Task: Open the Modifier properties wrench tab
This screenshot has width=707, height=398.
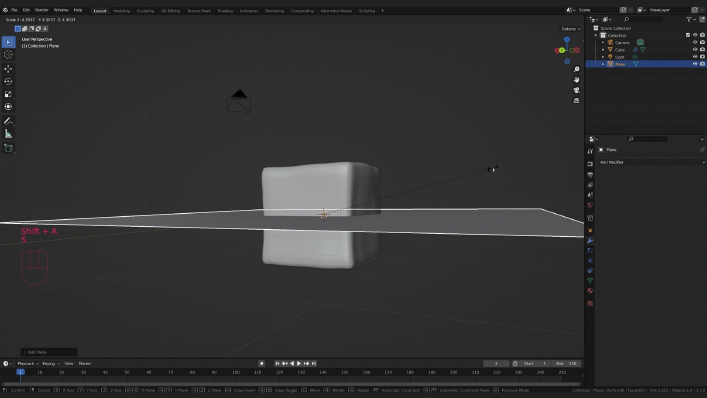Action: [x=590, y=241]
